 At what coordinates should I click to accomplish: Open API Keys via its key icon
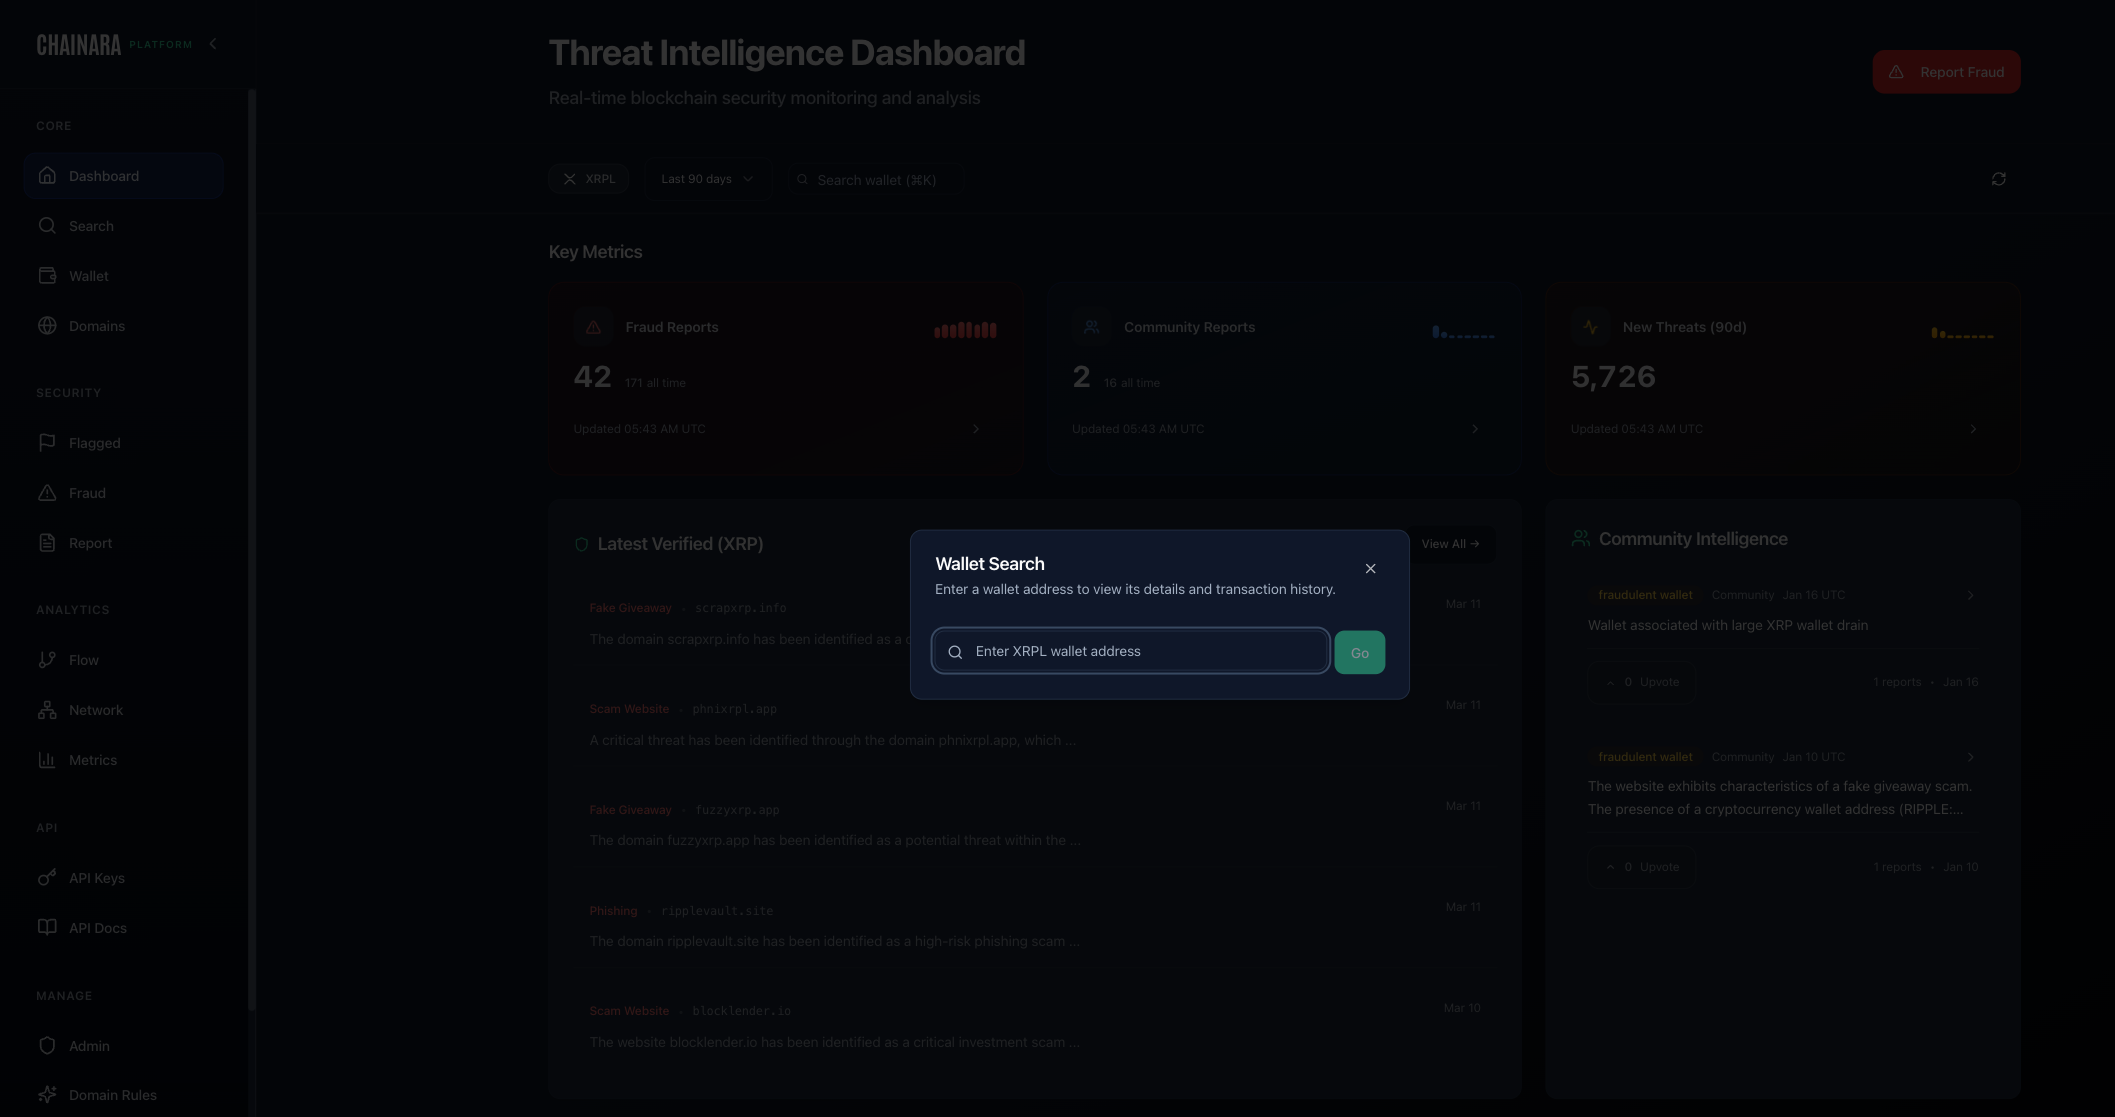[47, 877]
